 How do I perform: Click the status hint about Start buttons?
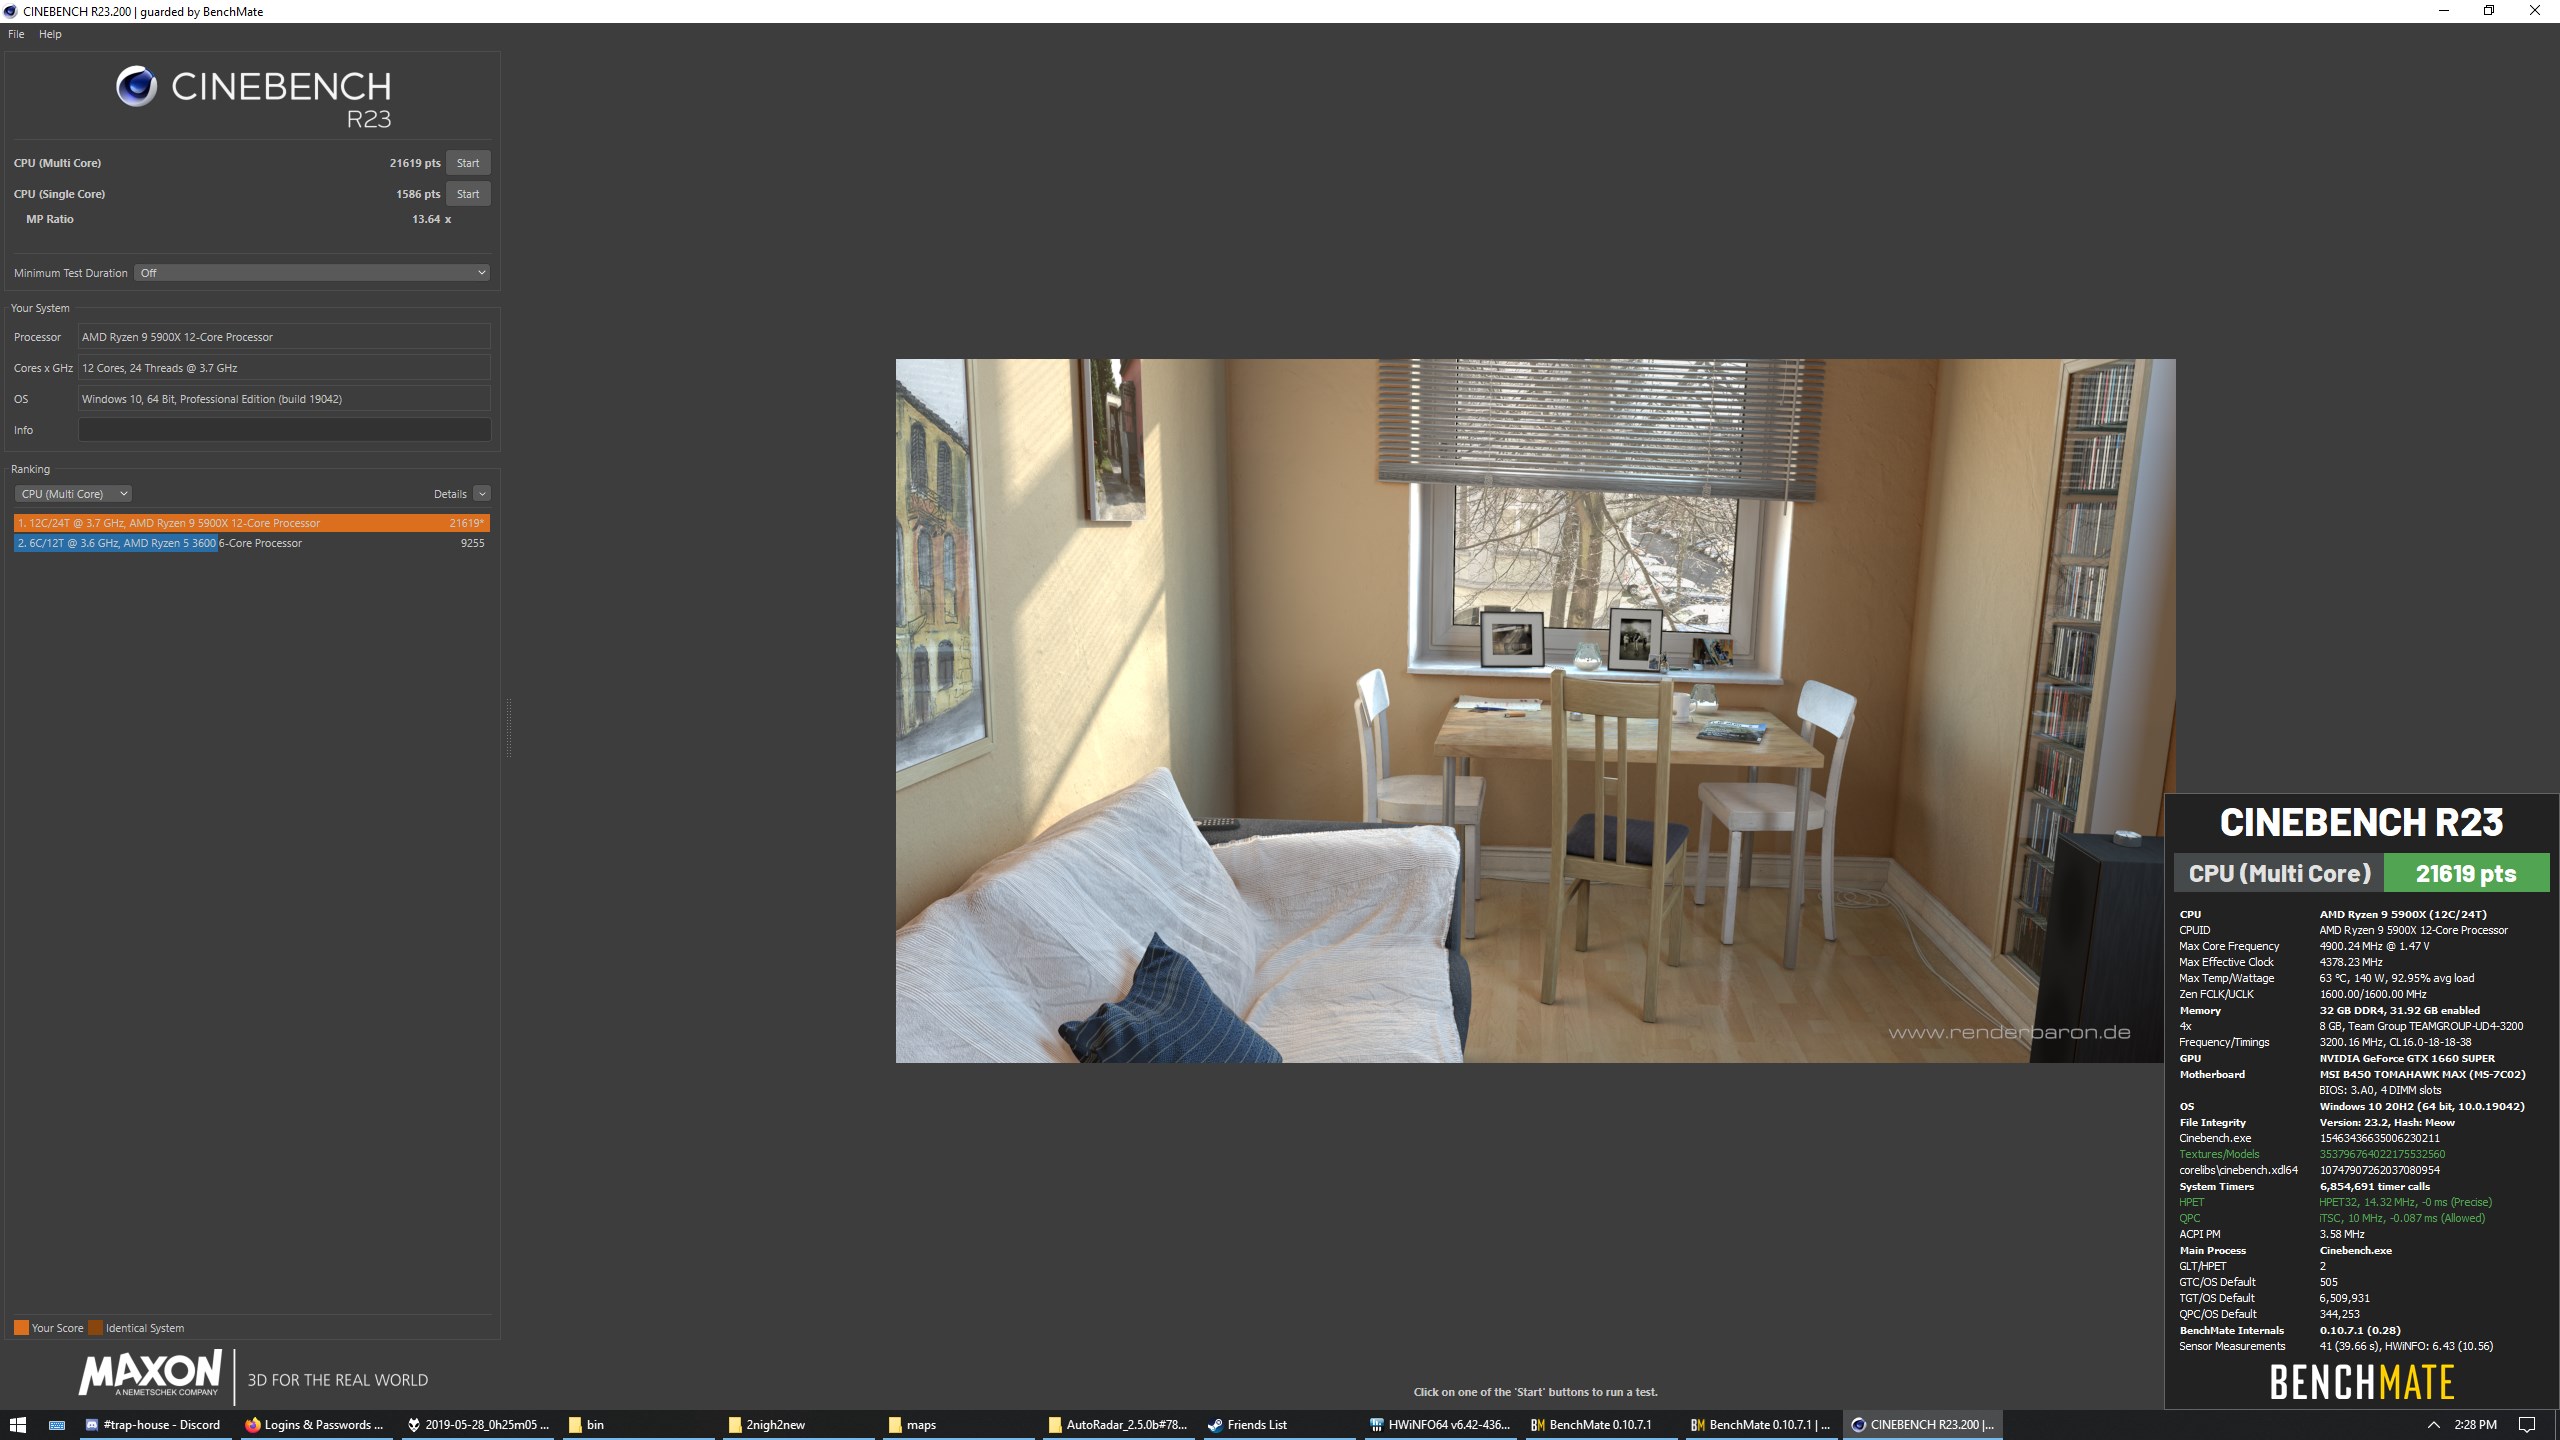(1535, 1392)
